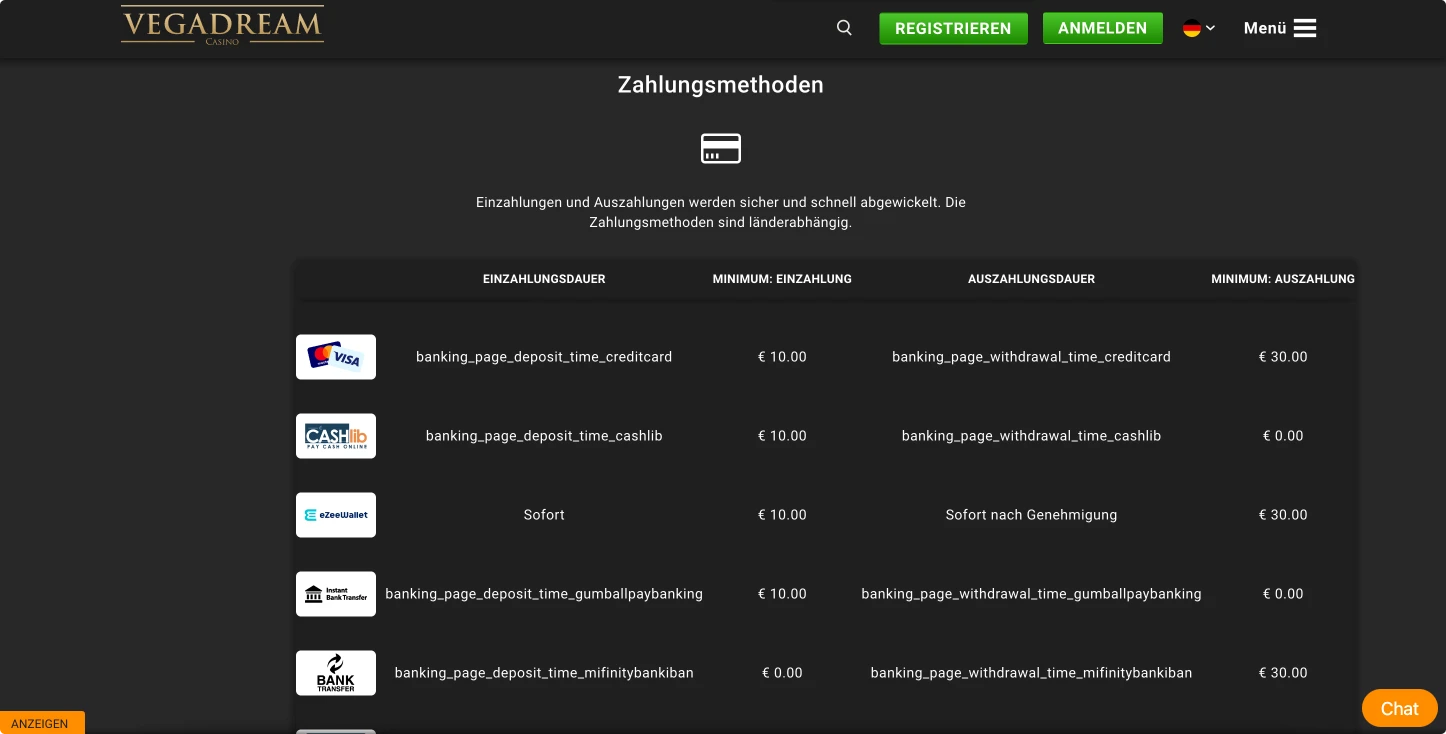The image size is (1446, 734).
Task: Click the search magnifier icon
Action: [844, 28]
